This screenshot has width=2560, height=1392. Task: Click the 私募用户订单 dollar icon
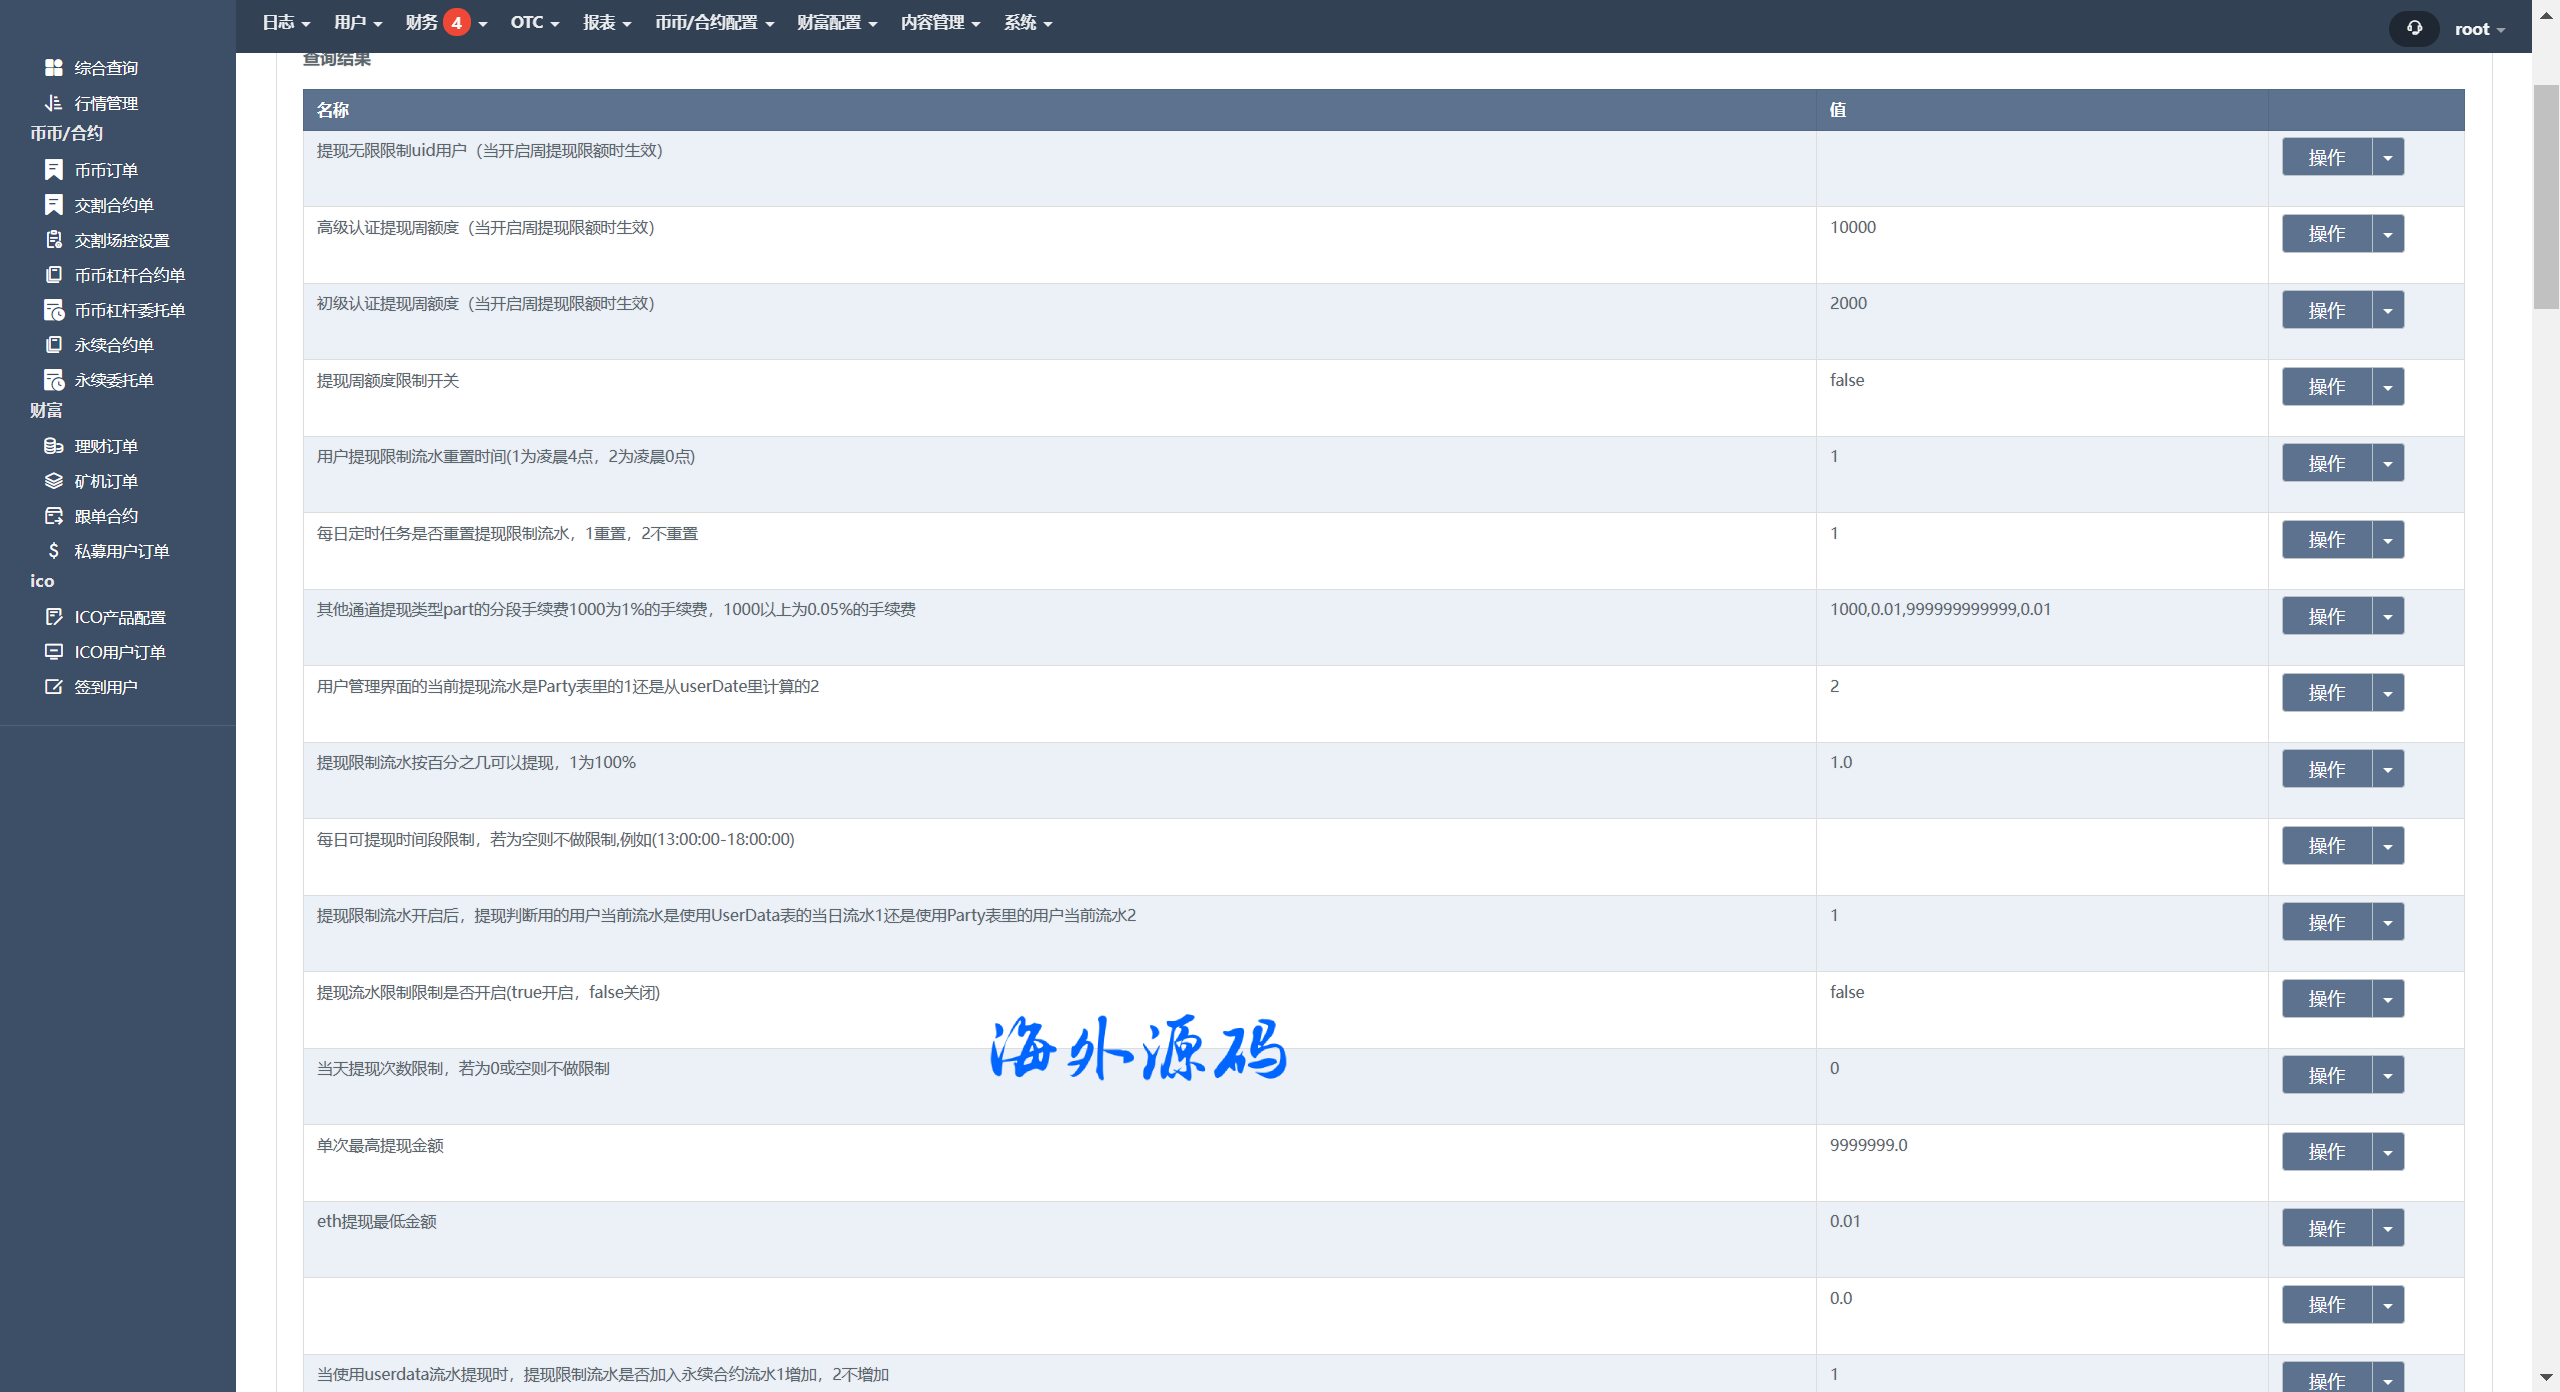point(54,551)
